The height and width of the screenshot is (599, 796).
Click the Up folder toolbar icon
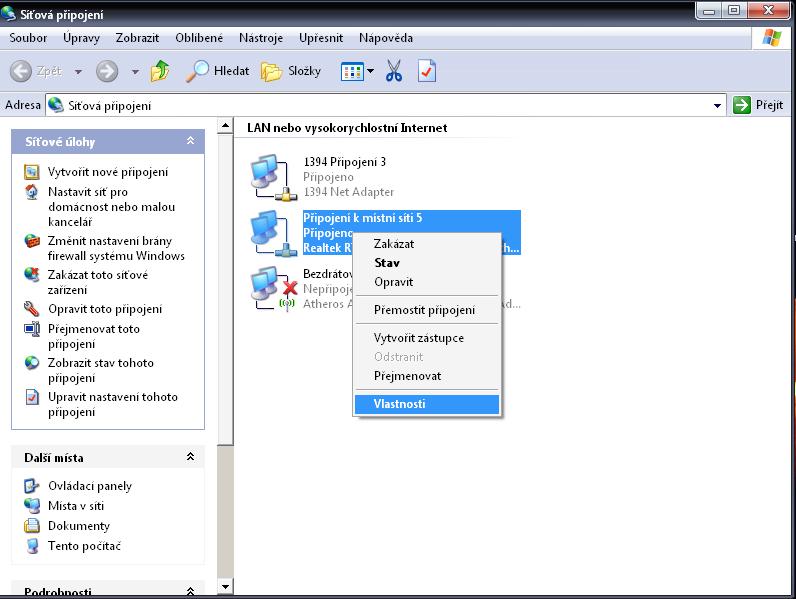coord(160,71)
